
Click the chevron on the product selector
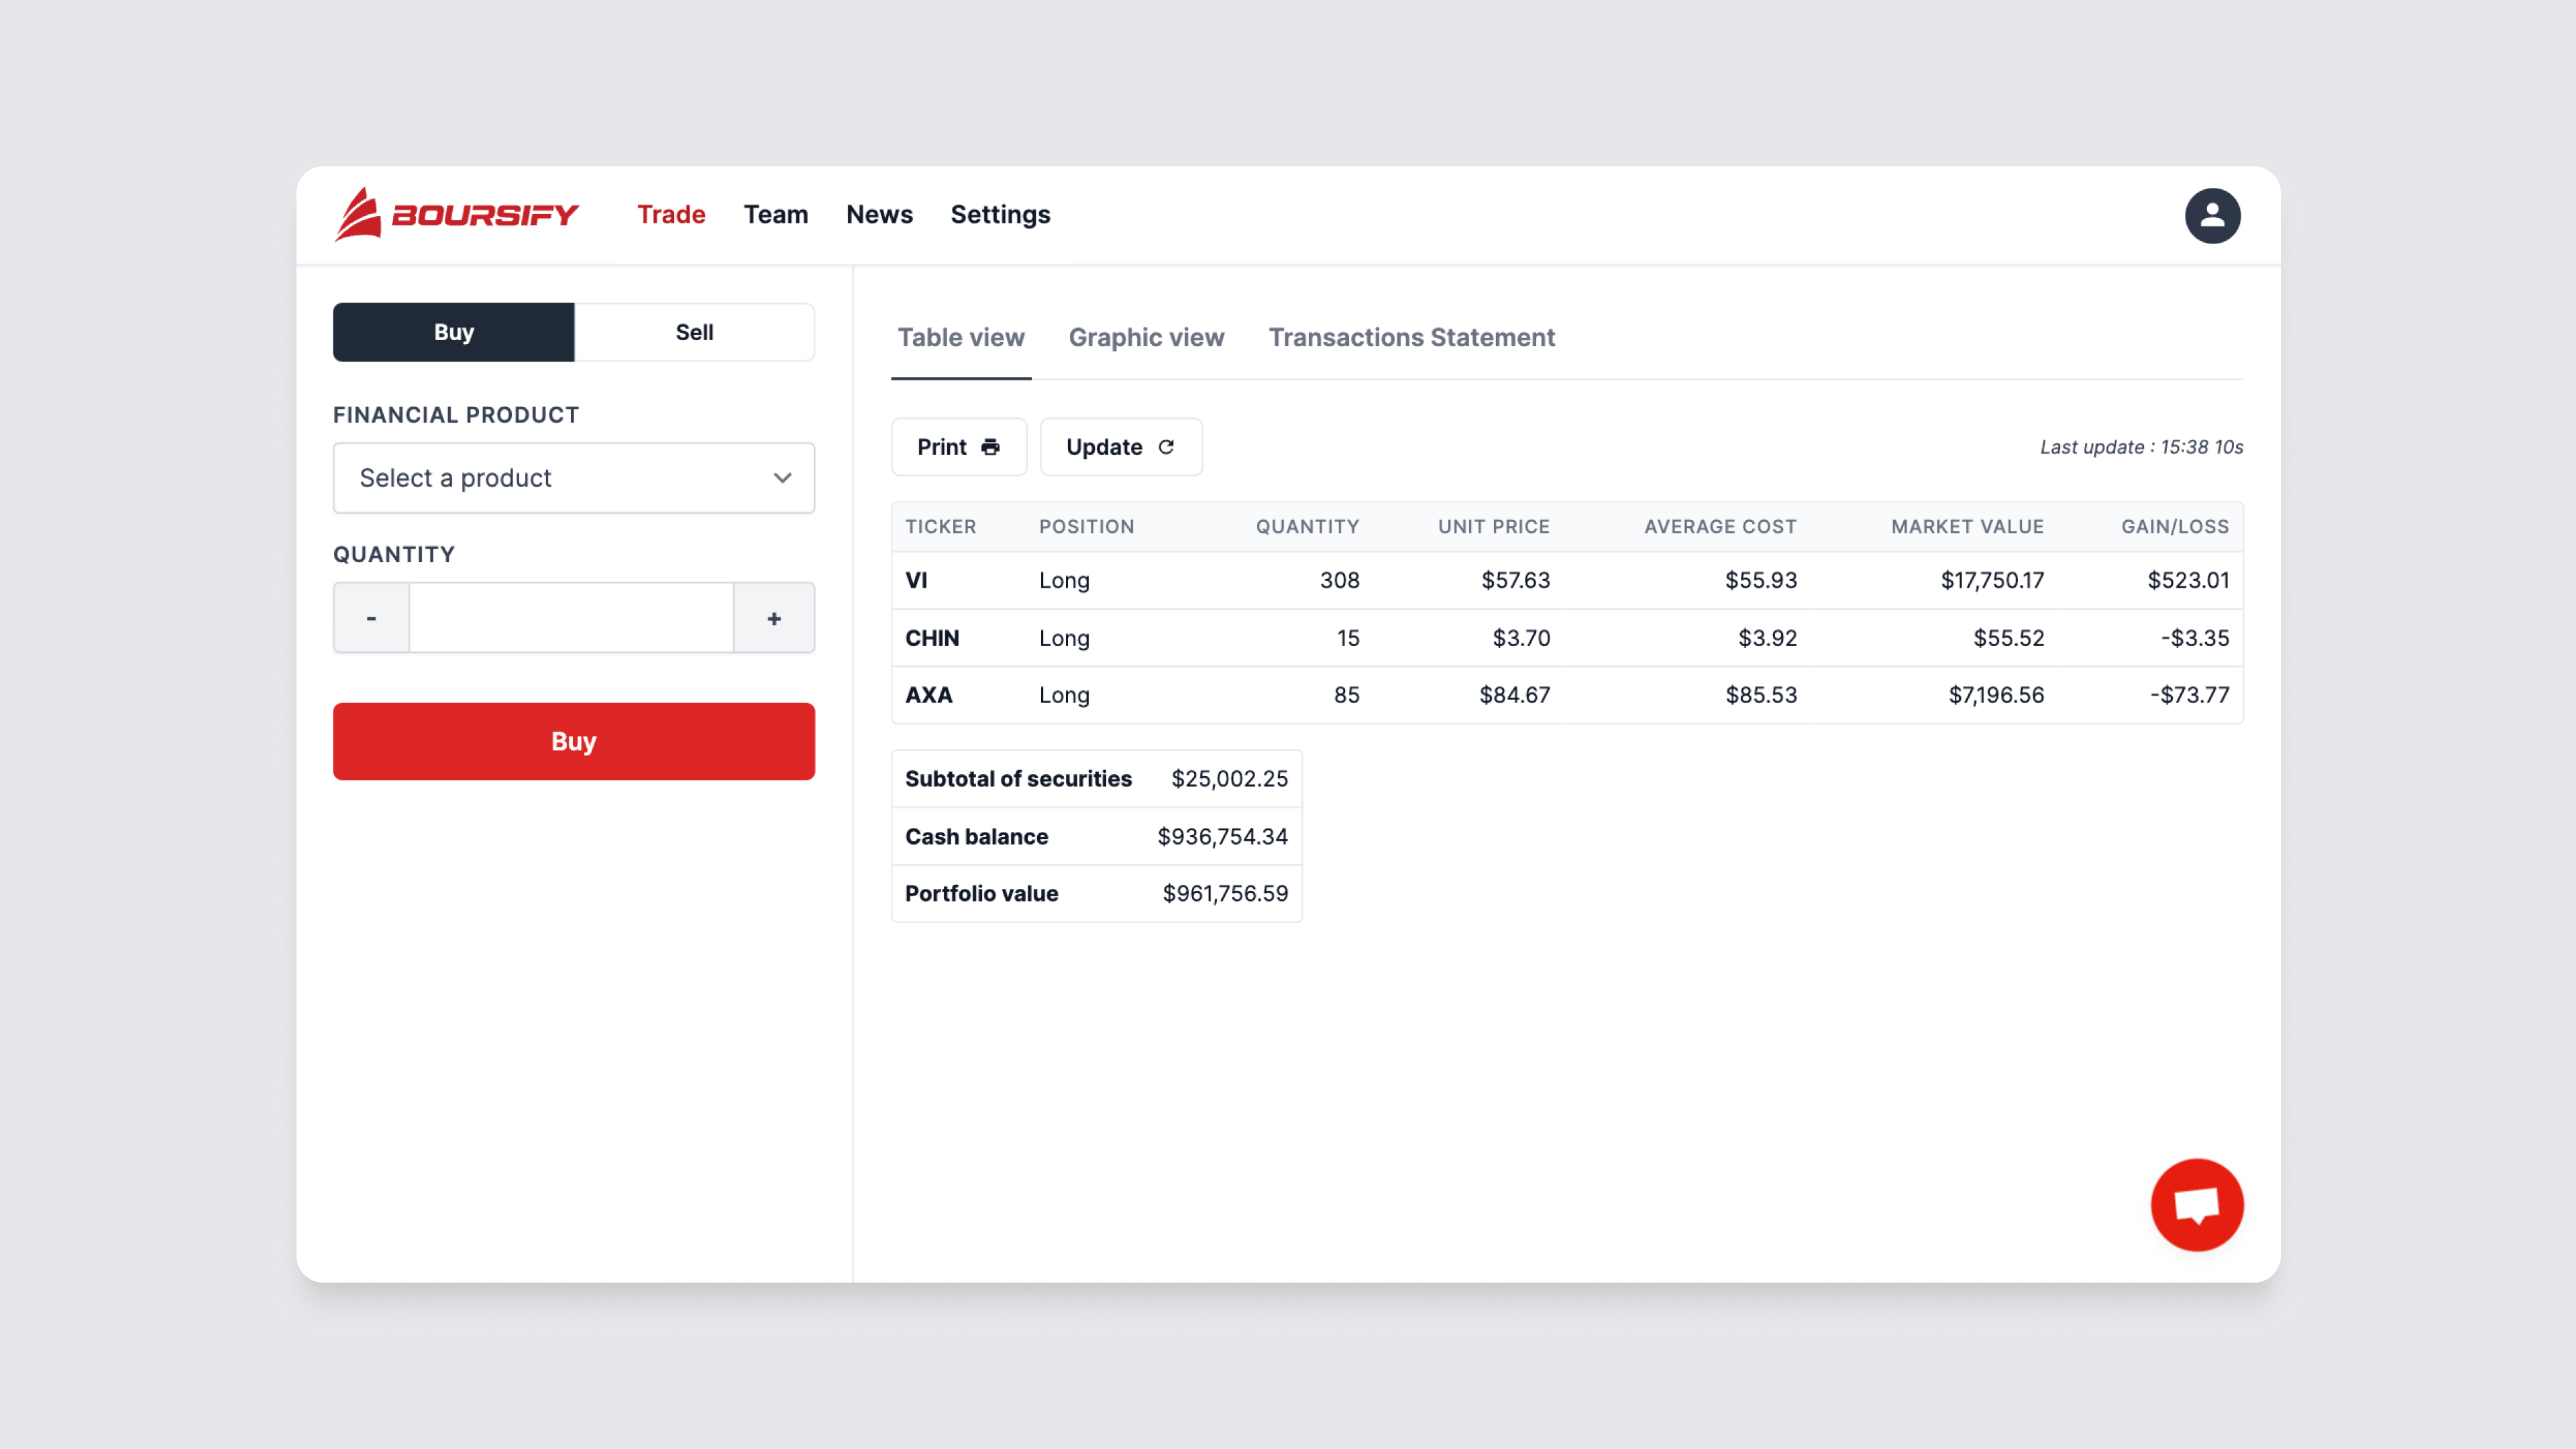[x=782, y=478]
